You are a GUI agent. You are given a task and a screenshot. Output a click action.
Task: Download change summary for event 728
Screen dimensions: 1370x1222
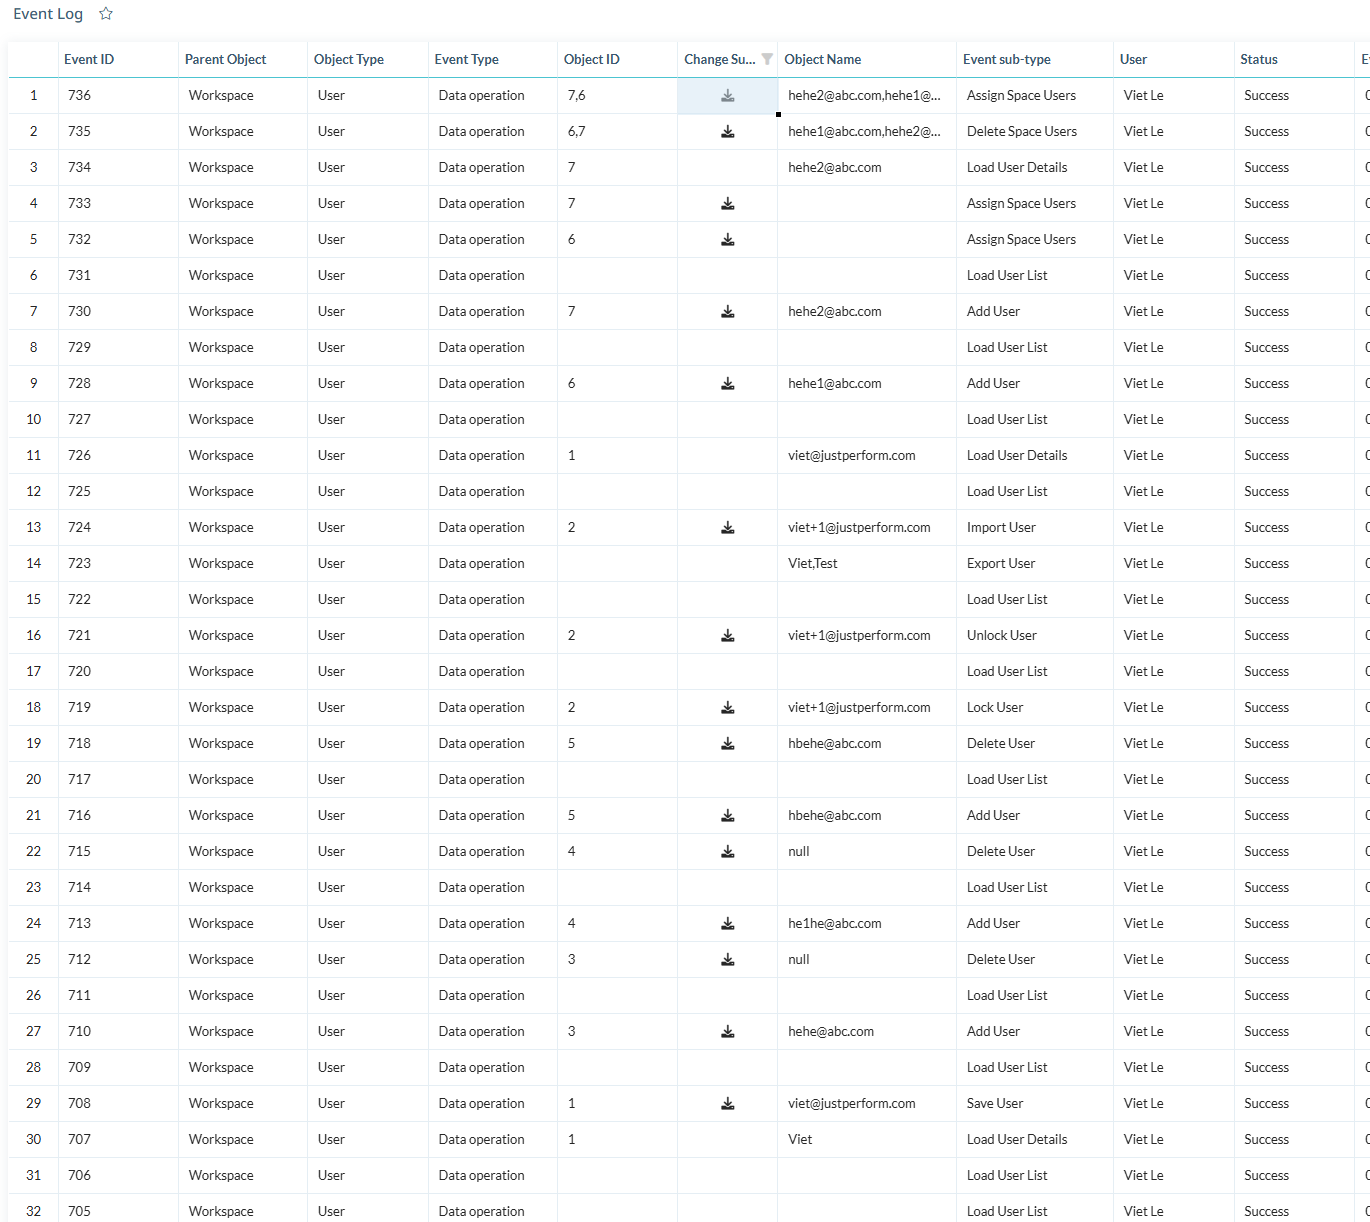[728, 383]
